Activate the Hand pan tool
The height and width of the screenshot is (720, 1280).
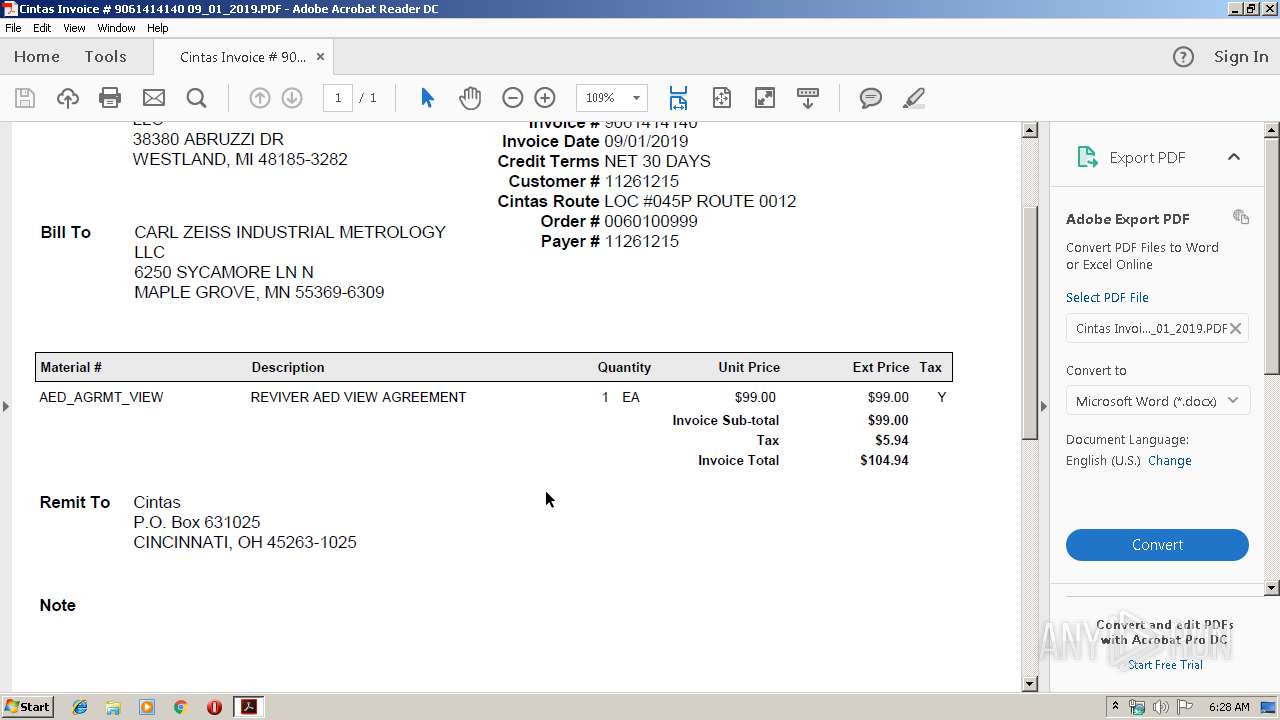(x=470, y=98)
